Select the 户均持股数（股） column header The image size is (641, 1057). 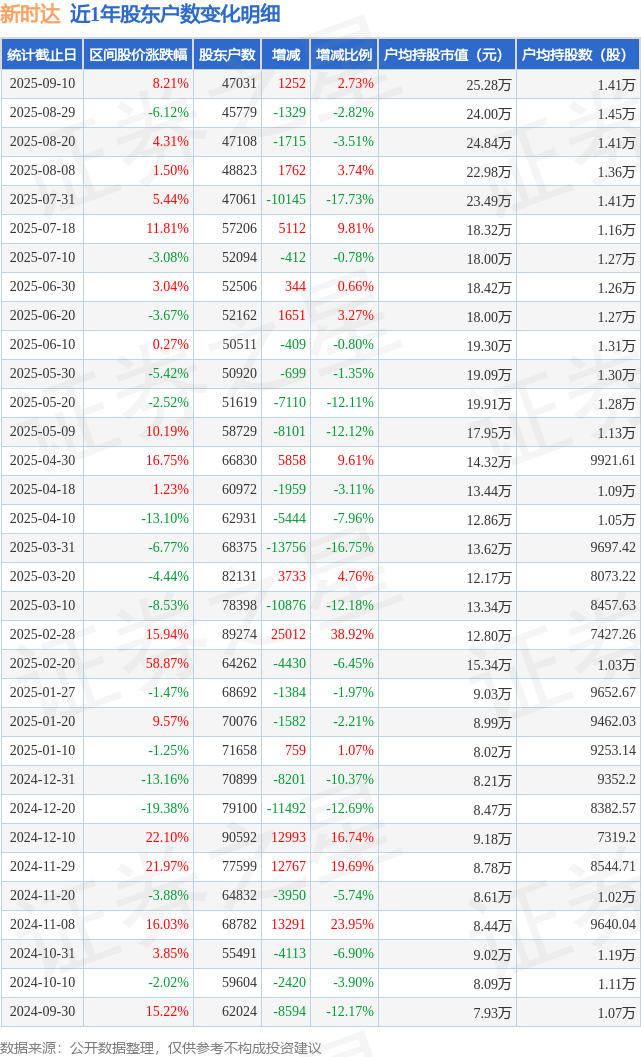[x=579, y=55]
